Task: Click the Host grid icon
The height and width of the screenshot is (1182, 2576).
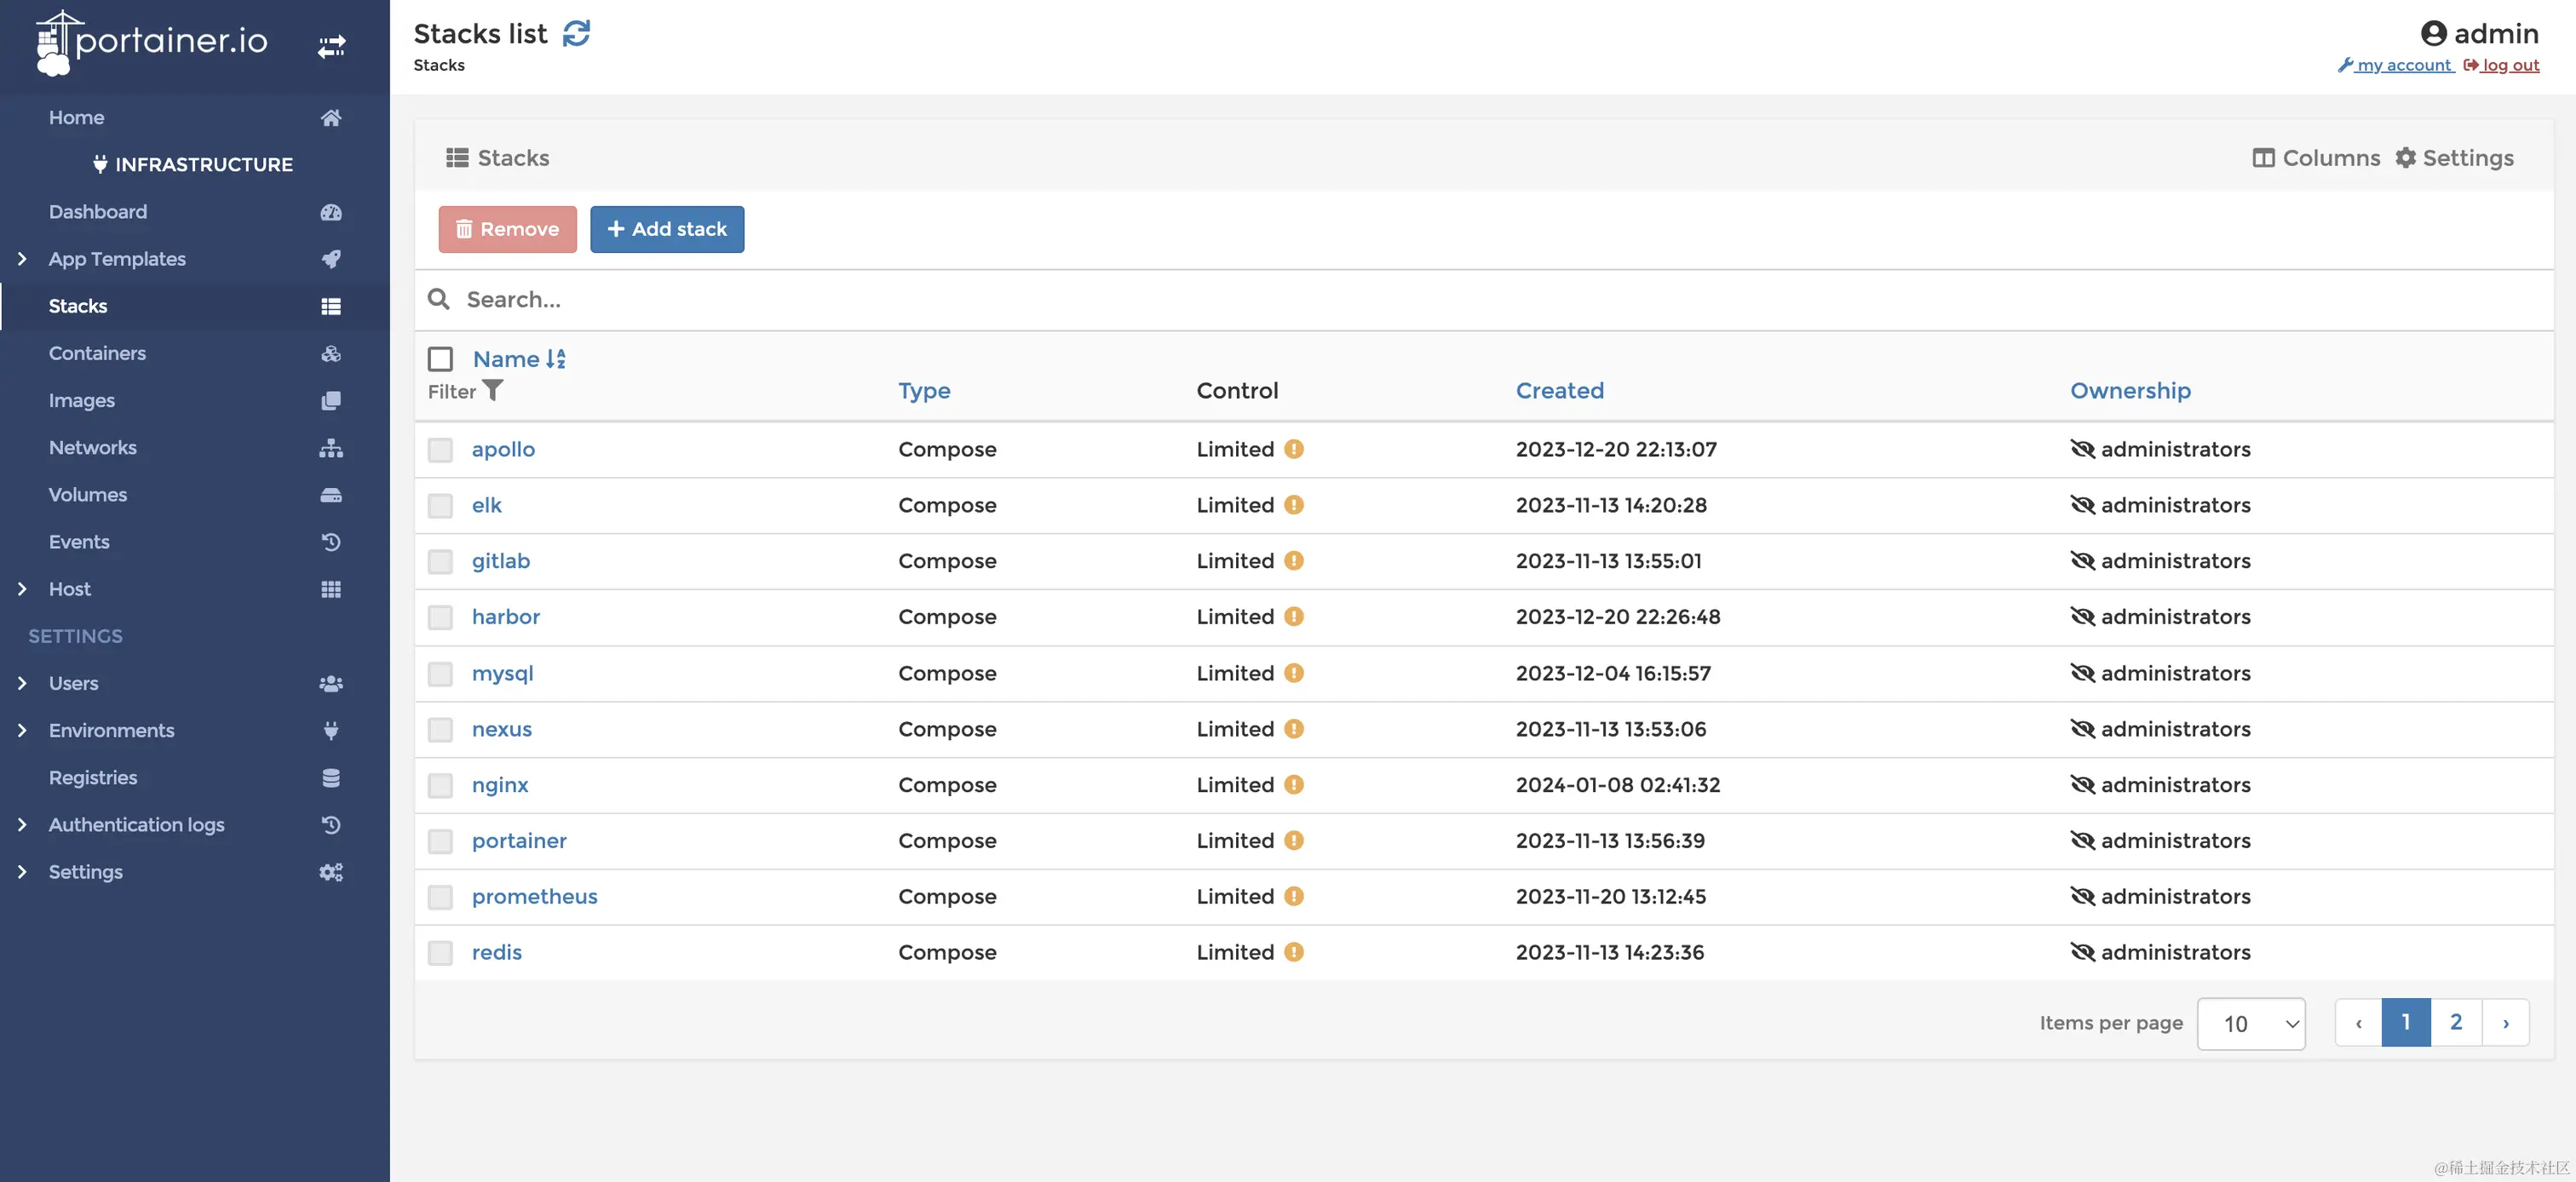Action: pos(331,589)
